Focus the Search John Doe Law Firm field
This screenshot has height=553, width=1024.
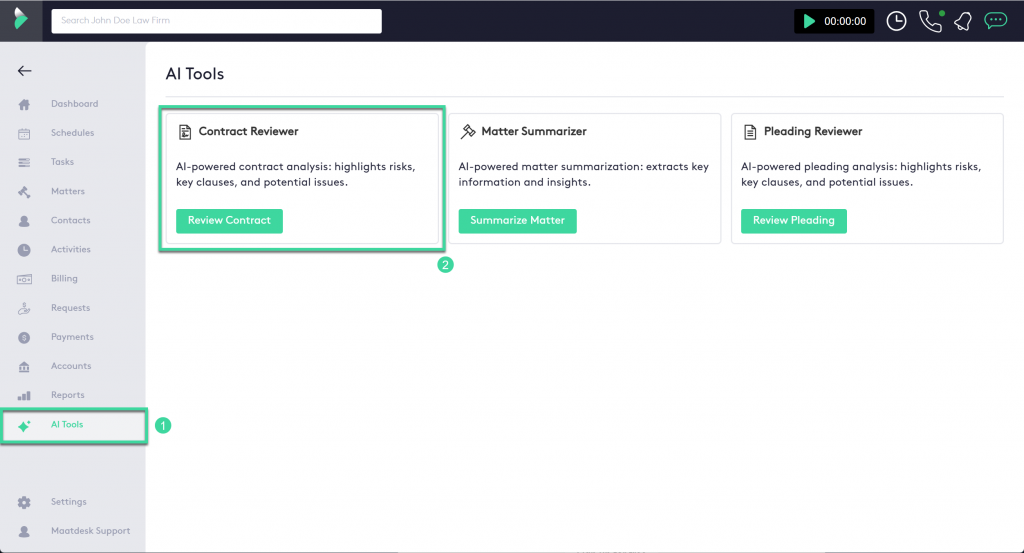216,21
